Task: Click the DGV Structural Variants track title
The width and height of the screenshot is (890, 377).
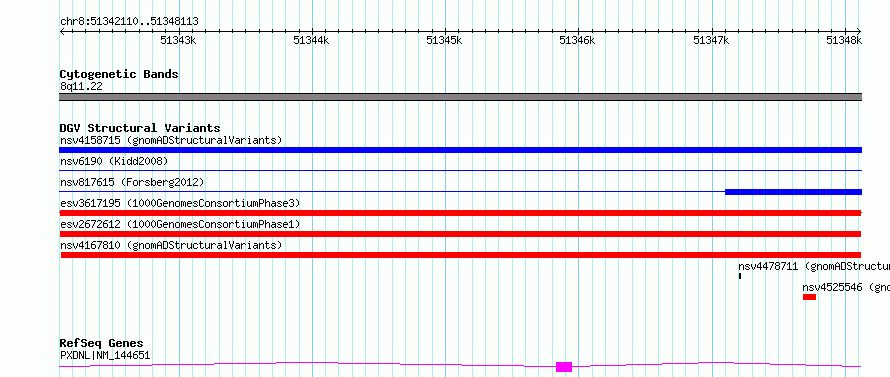Action: (140, 128)
